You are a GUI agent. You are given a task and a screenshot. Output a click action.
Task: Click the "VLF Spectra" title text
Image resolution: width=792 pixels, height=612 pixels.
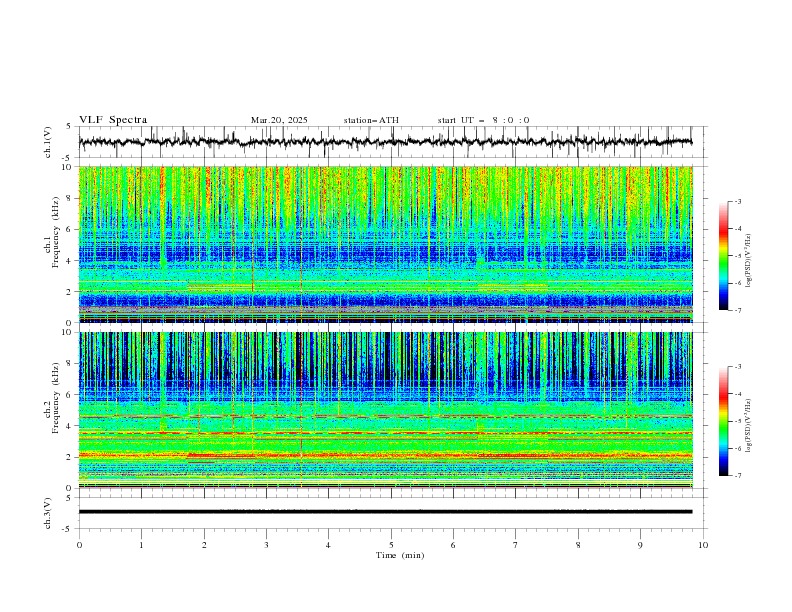(113, 120)
